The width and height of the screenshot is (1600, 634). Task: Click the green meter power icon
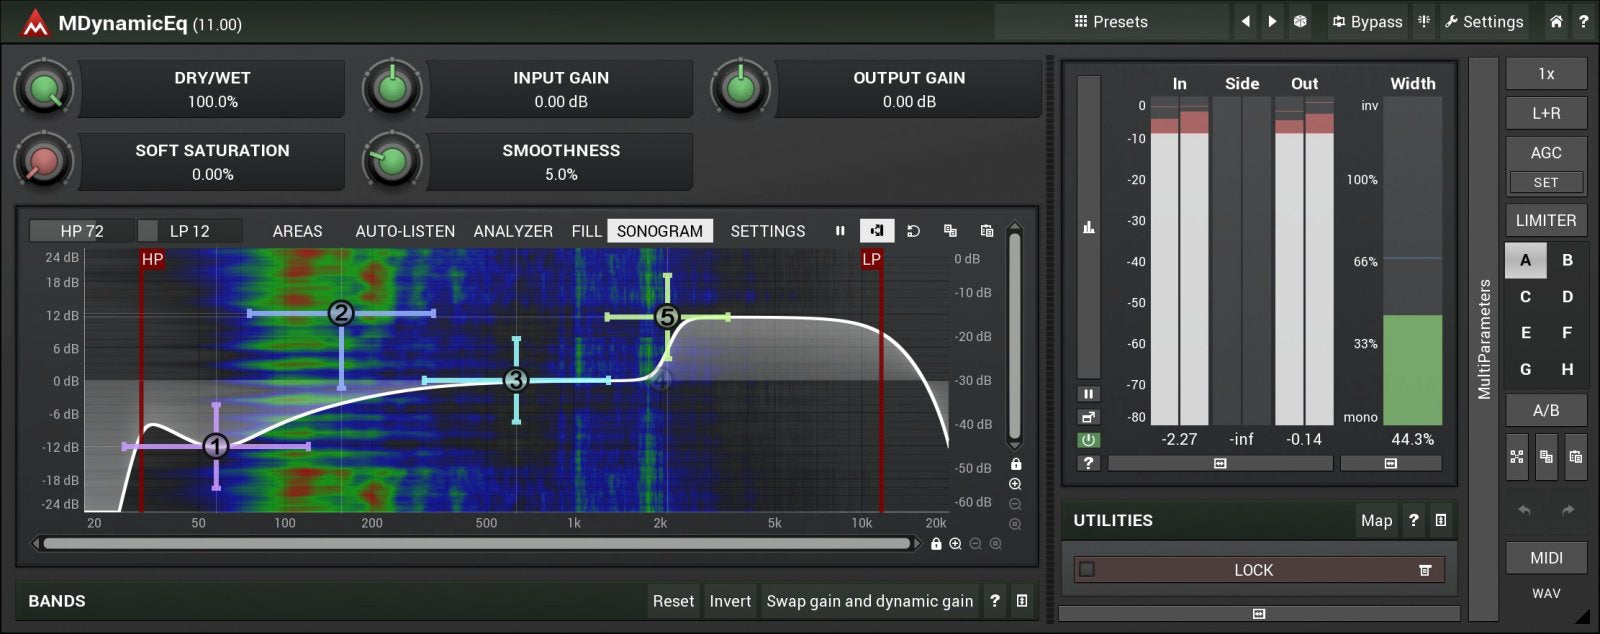tap(1088, 440)
